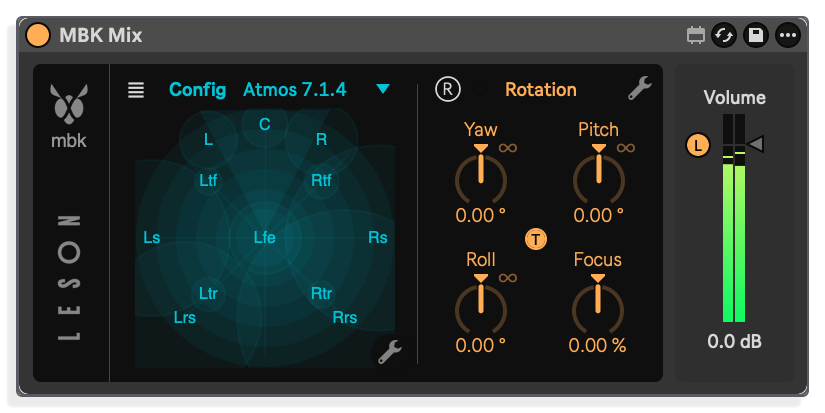This screenshot has width=825, height=413.
Task: Click the Yaw knob
Action: pyautogui.click(x=481, y=177)
